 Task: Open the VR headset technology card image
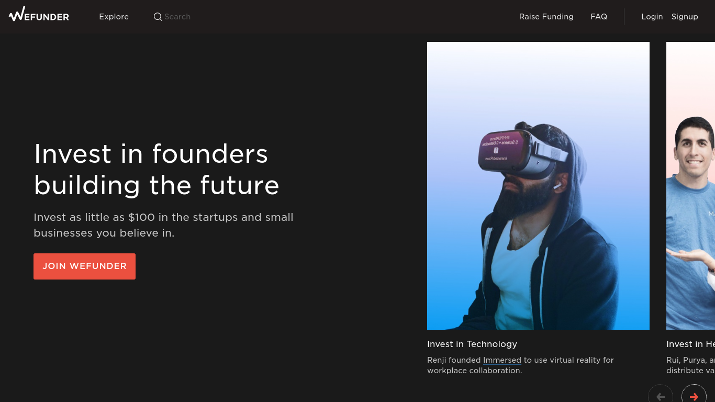[x=538, y=186]
